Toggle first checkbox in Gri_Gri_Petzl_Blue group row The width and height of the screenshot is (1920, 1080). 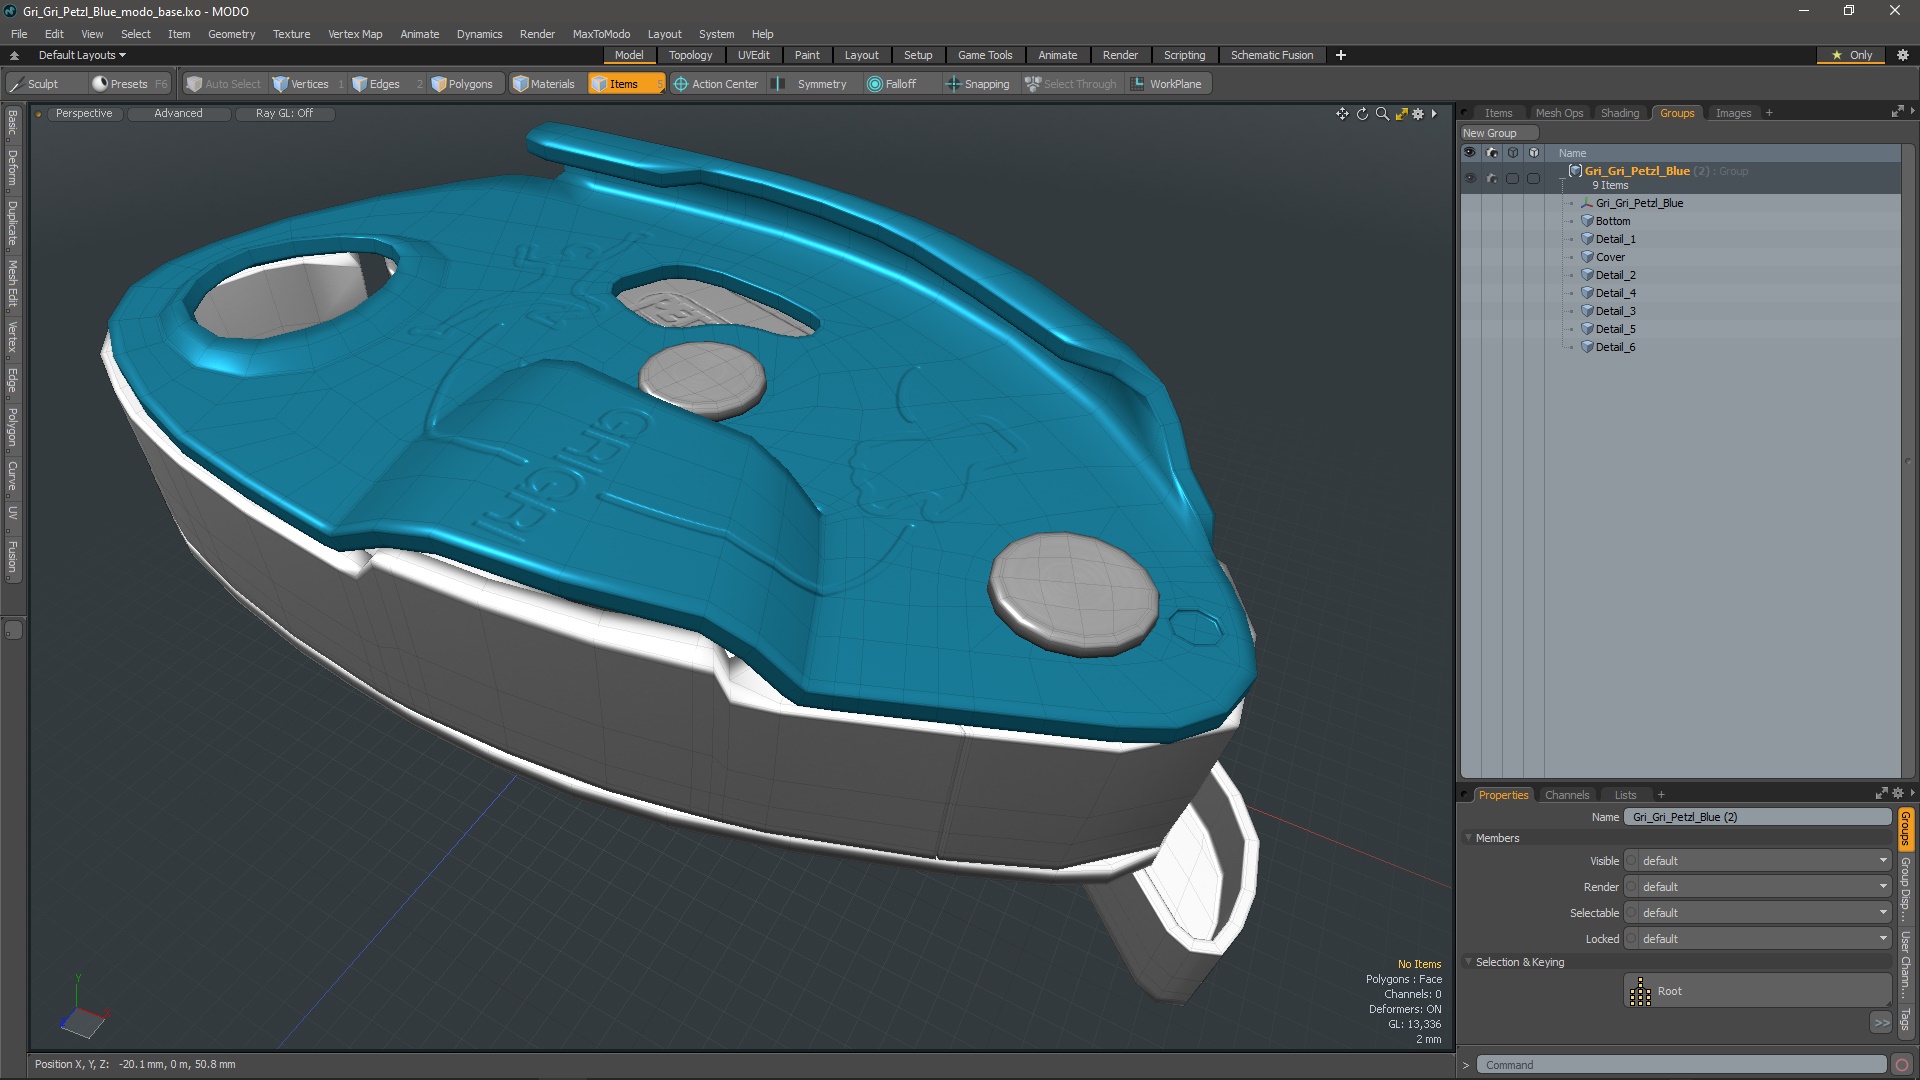pos(1513,178)
